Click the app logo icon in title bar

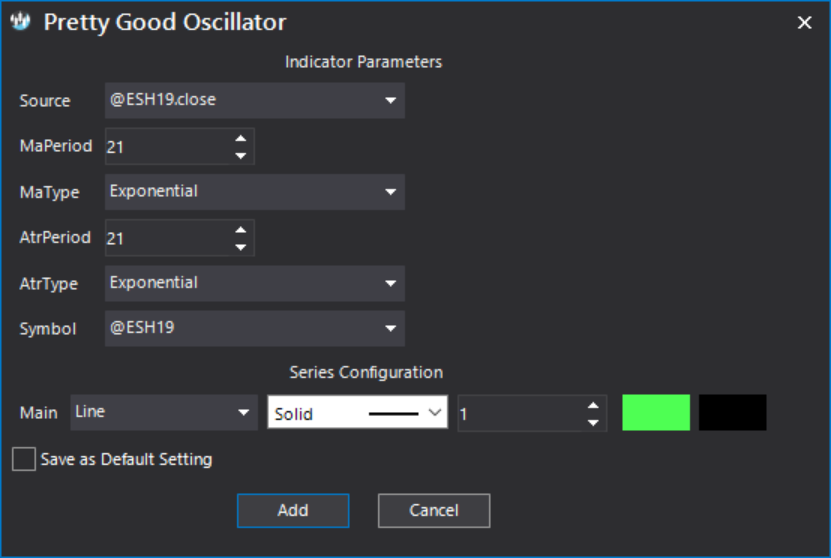coord(20,21)
